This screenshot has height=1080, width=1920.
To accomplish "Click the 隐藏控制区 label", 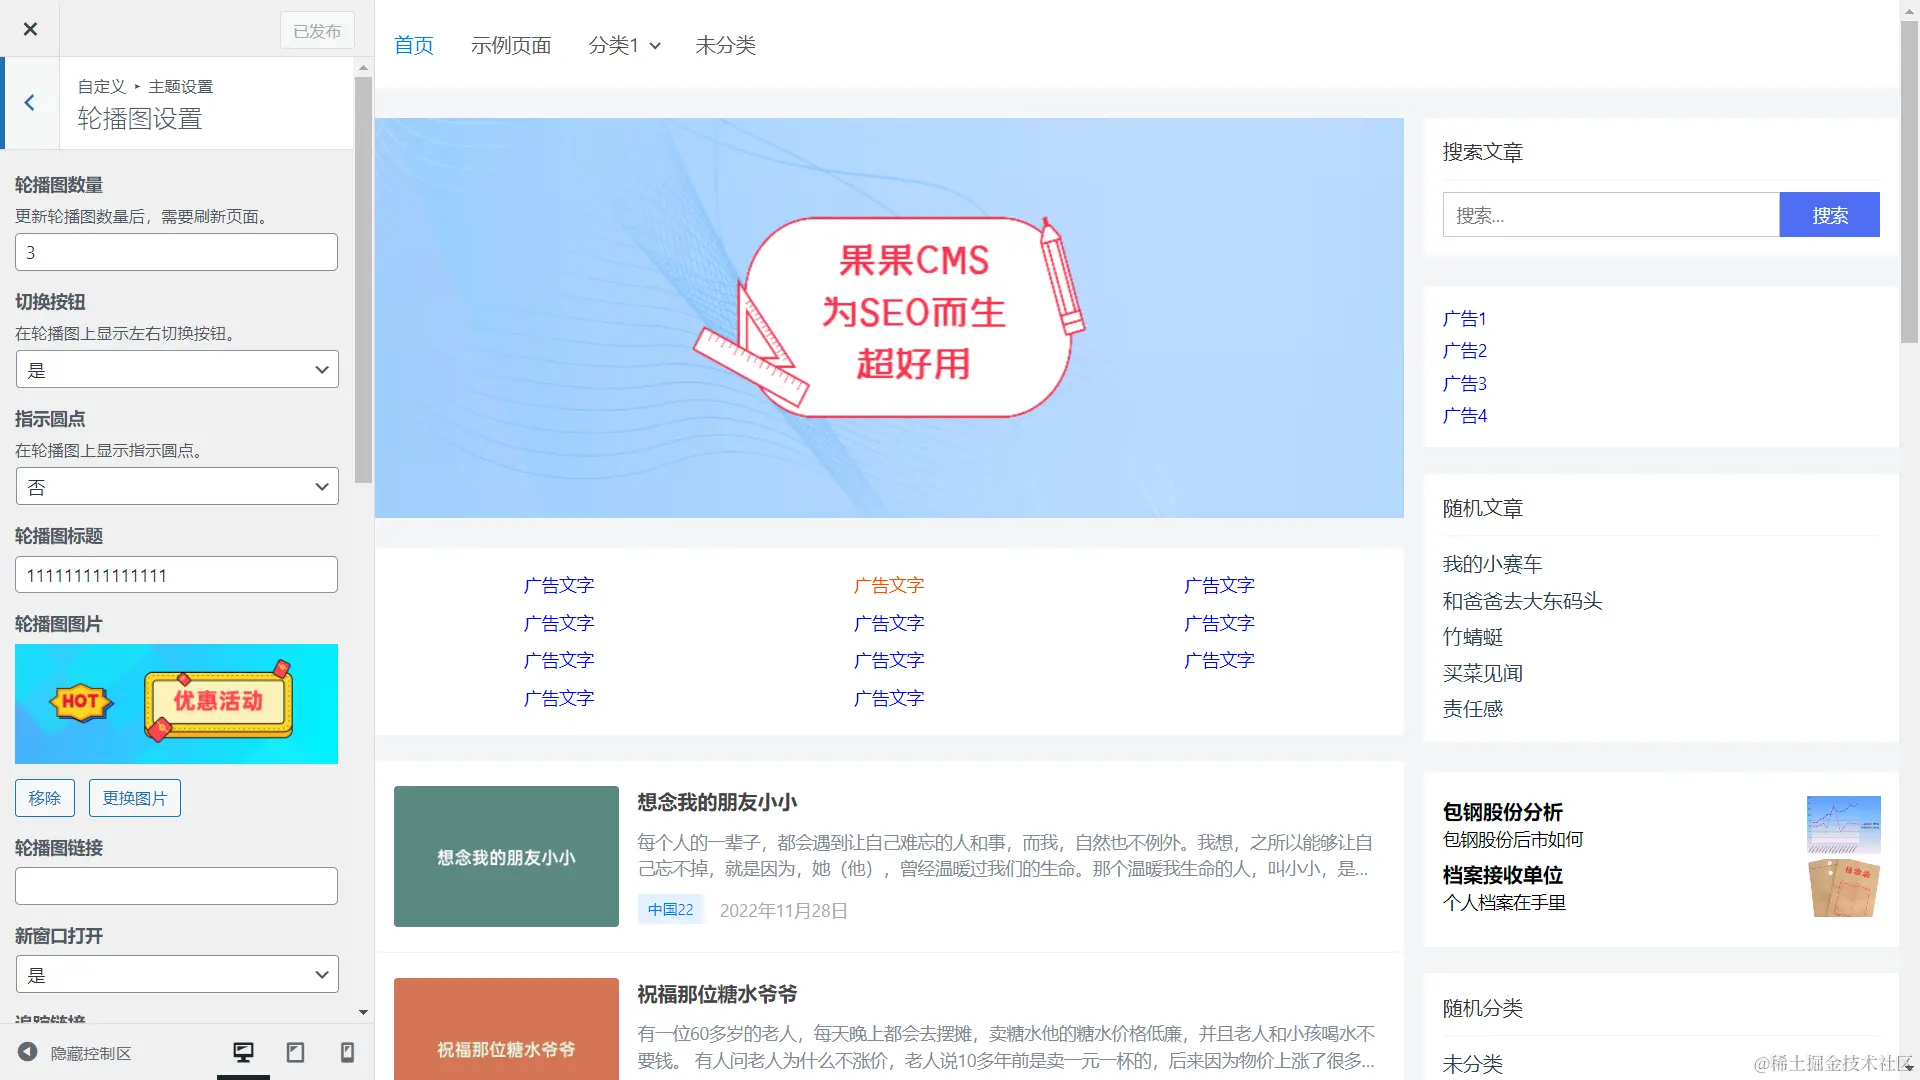I will 91,1053.
